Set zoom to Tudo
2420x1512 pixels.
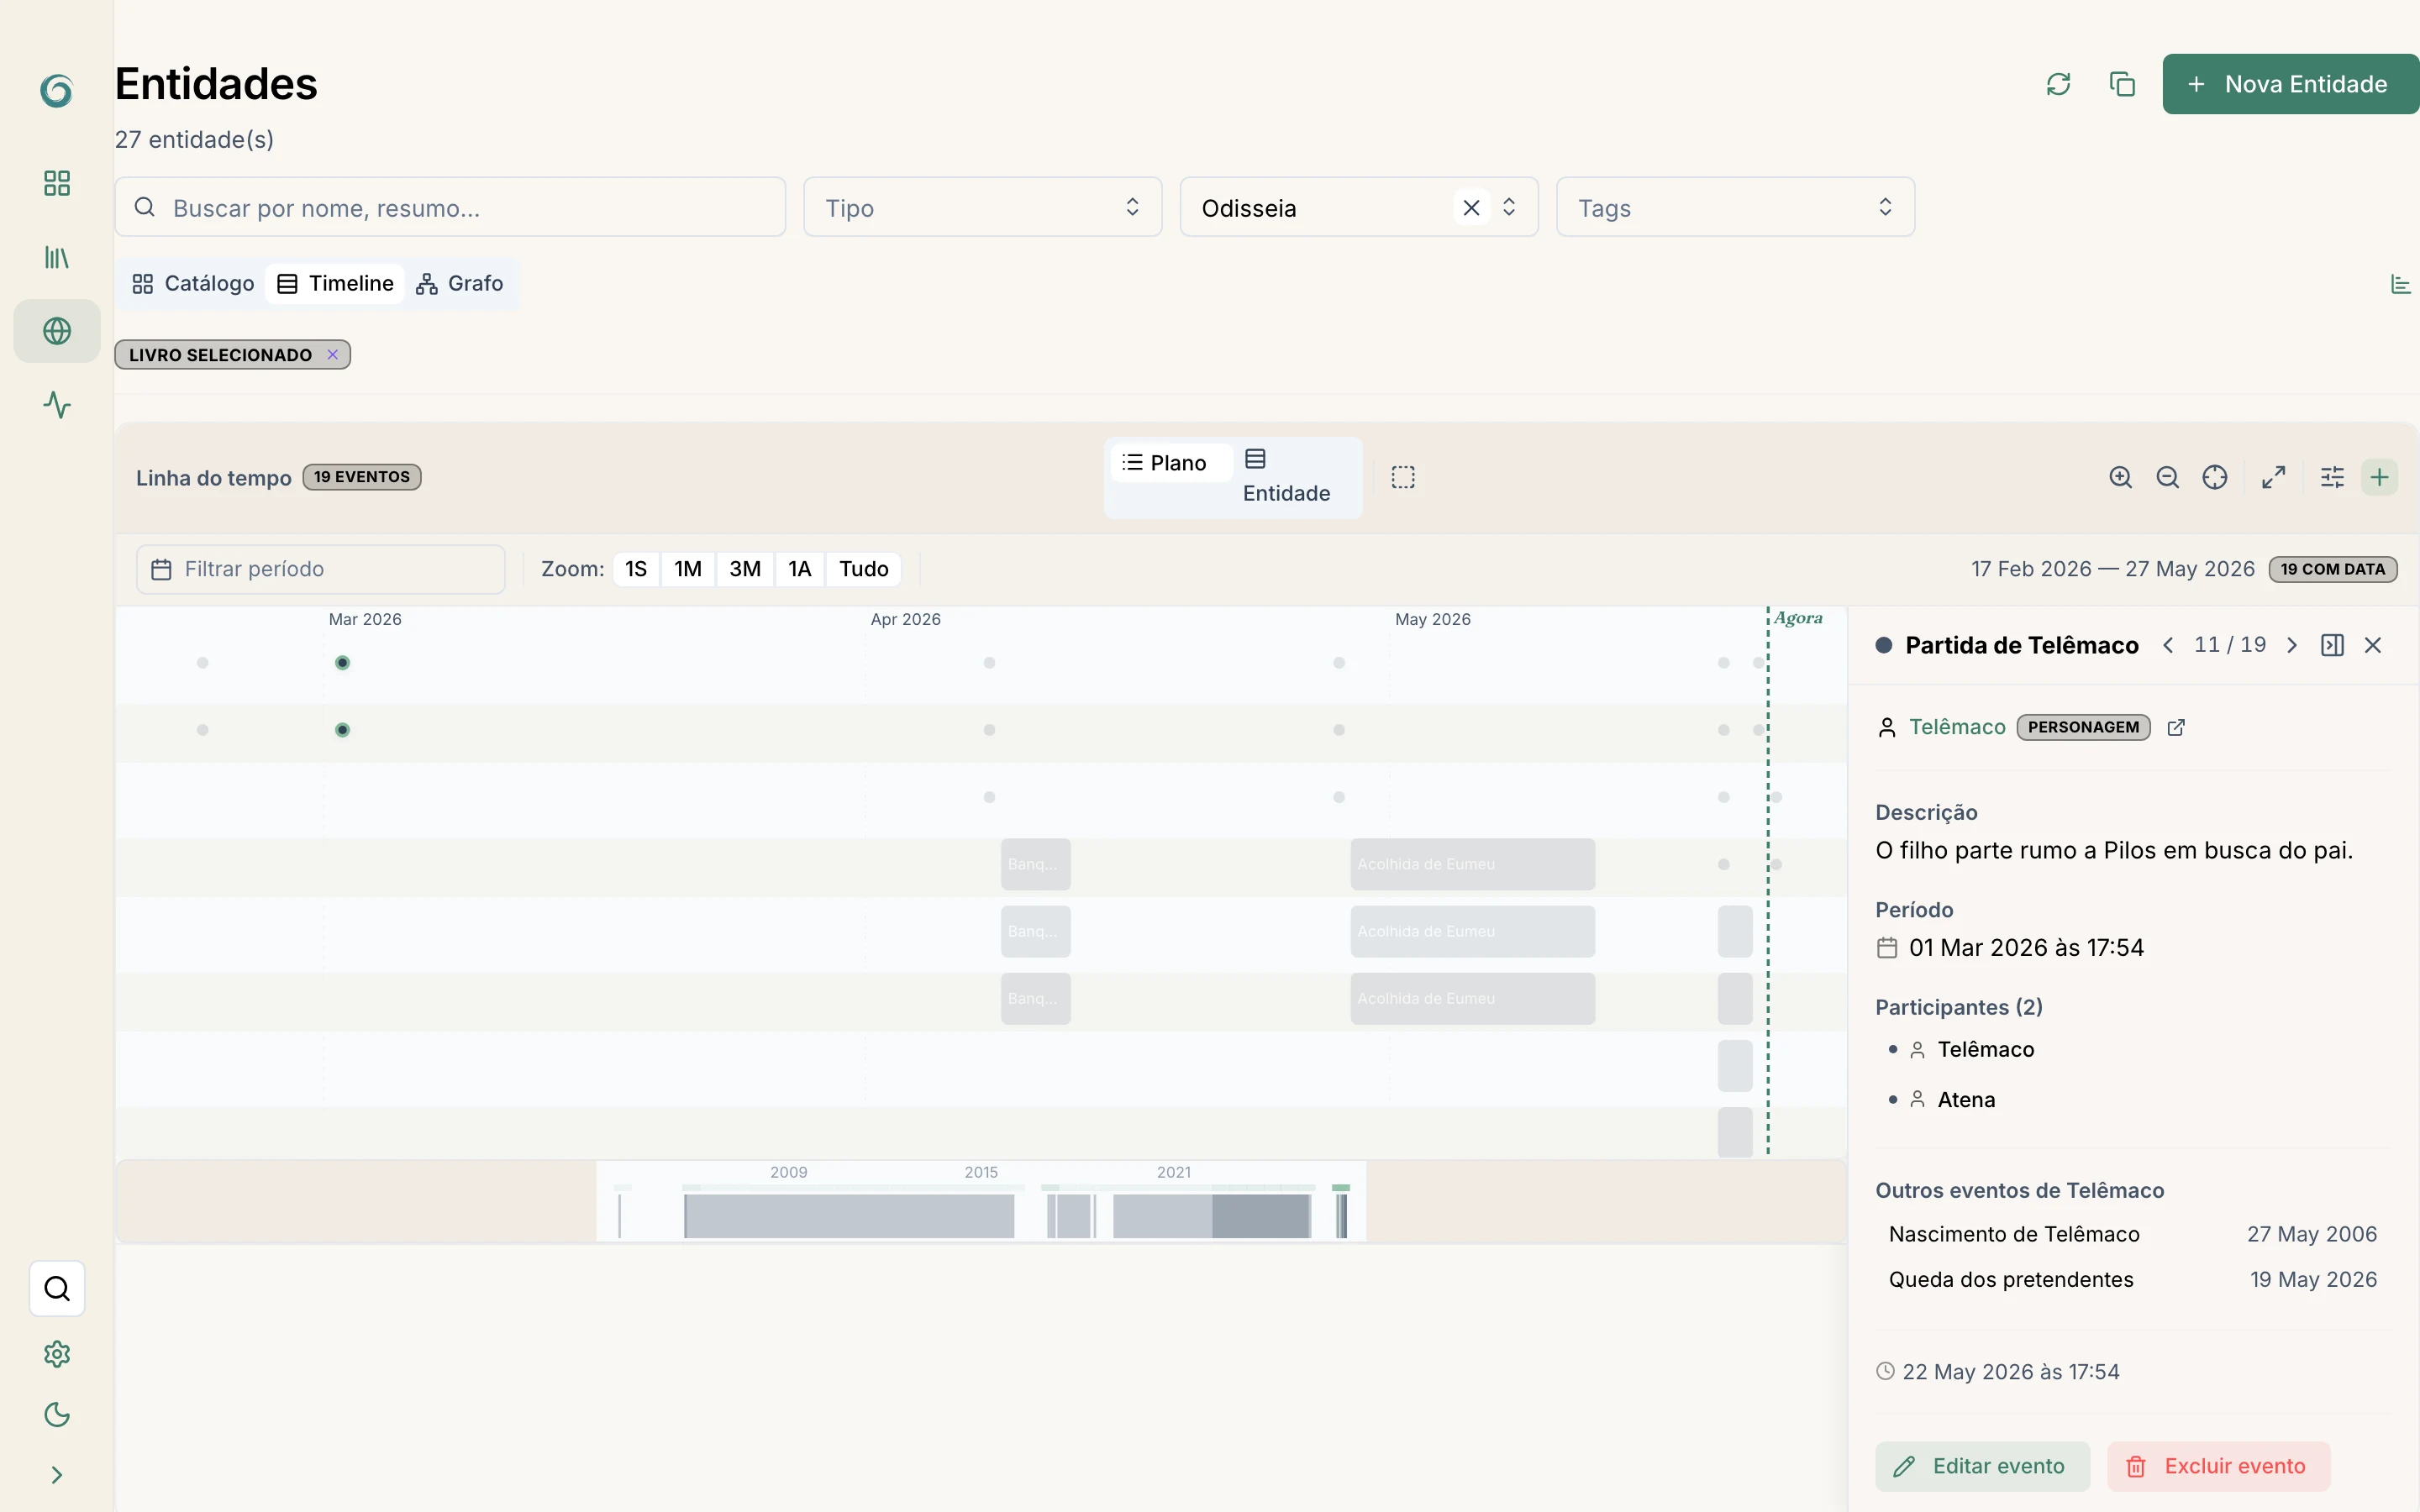[864, 569]
